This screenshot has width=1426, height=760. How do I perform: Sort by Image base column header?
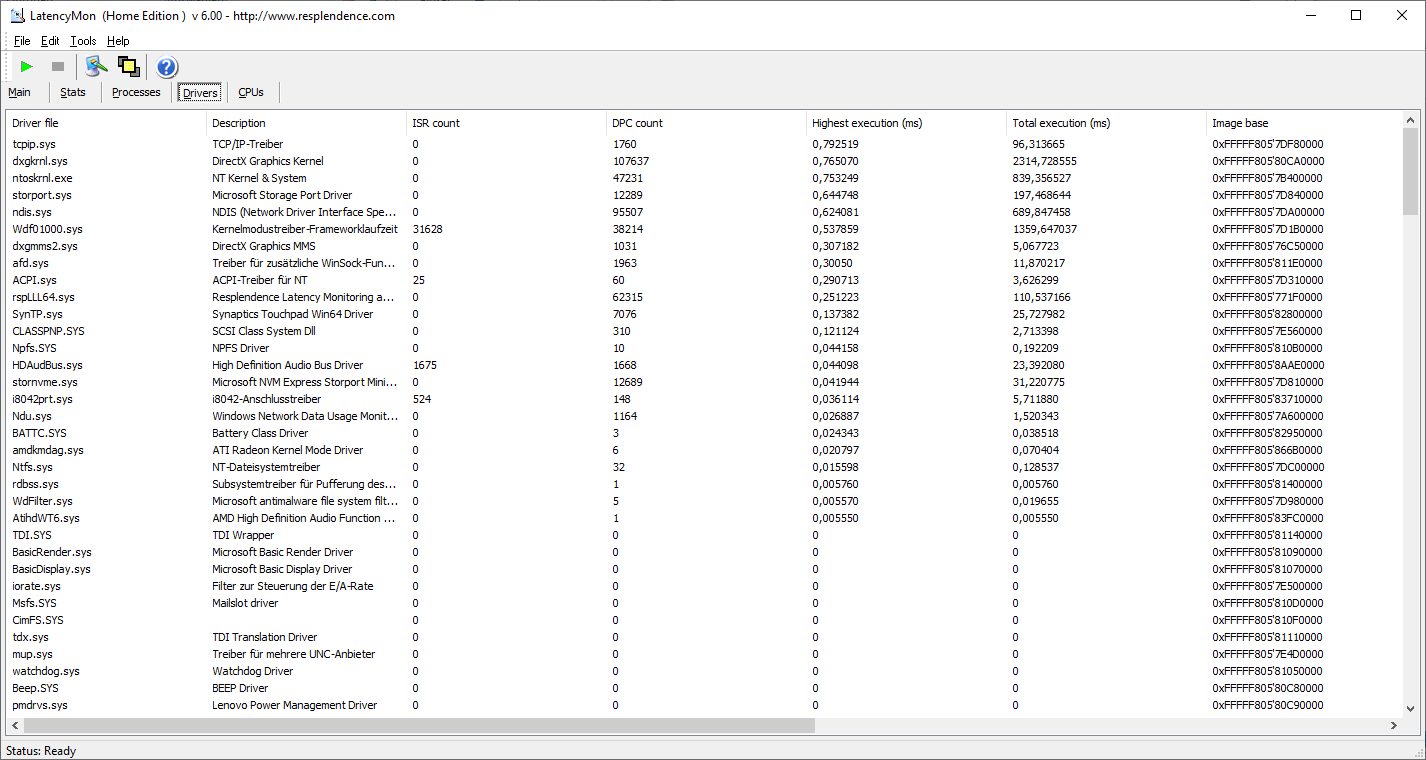[x=1304, y=123]
